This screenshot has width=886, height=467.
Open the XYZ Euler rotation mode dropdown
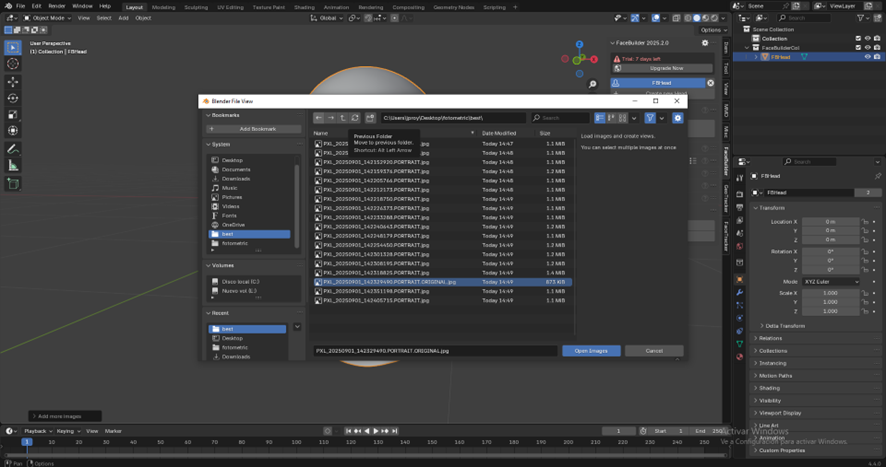coord(832,282)
